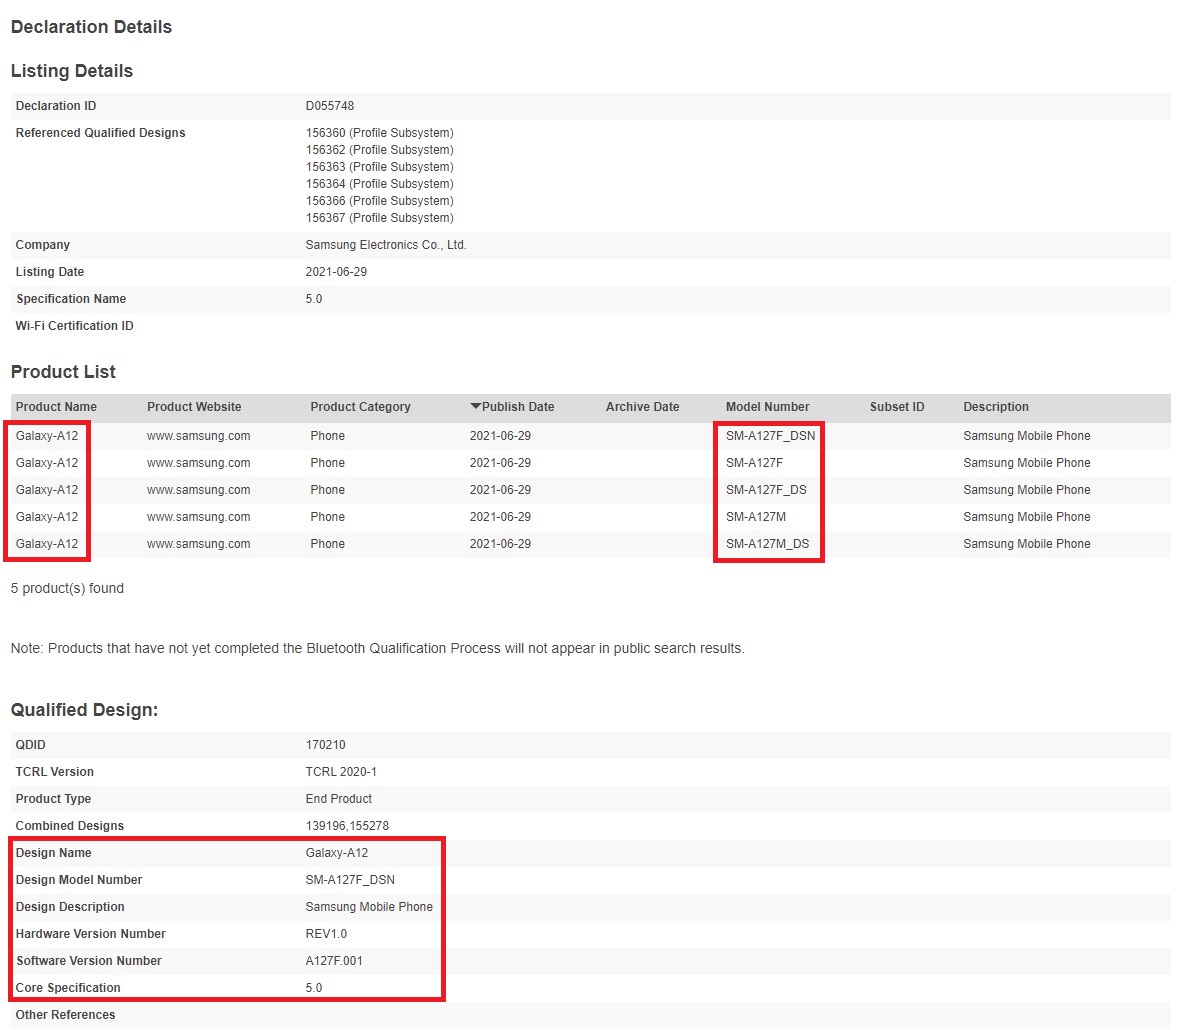Click the Subset ID column header
This screenshot has width=1185, height=1030.
click(x=896, y=407)
